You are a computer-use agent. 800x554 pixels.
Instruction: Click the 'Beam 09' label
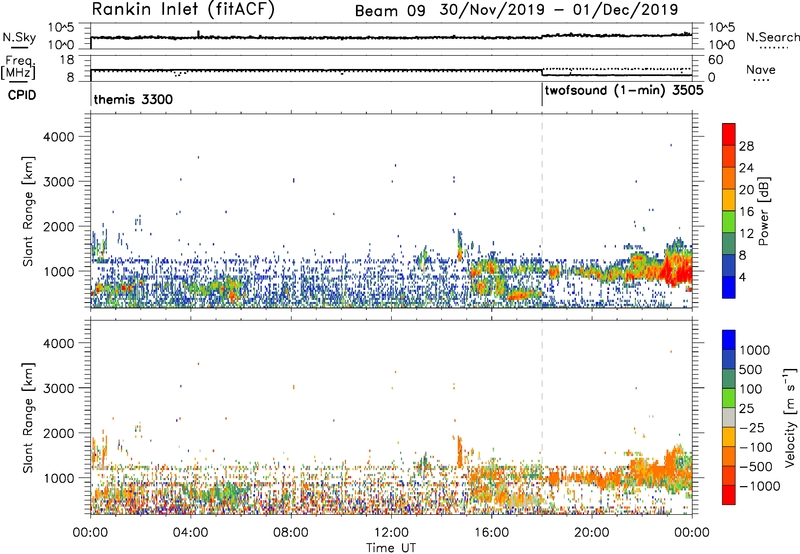[390, 11]
